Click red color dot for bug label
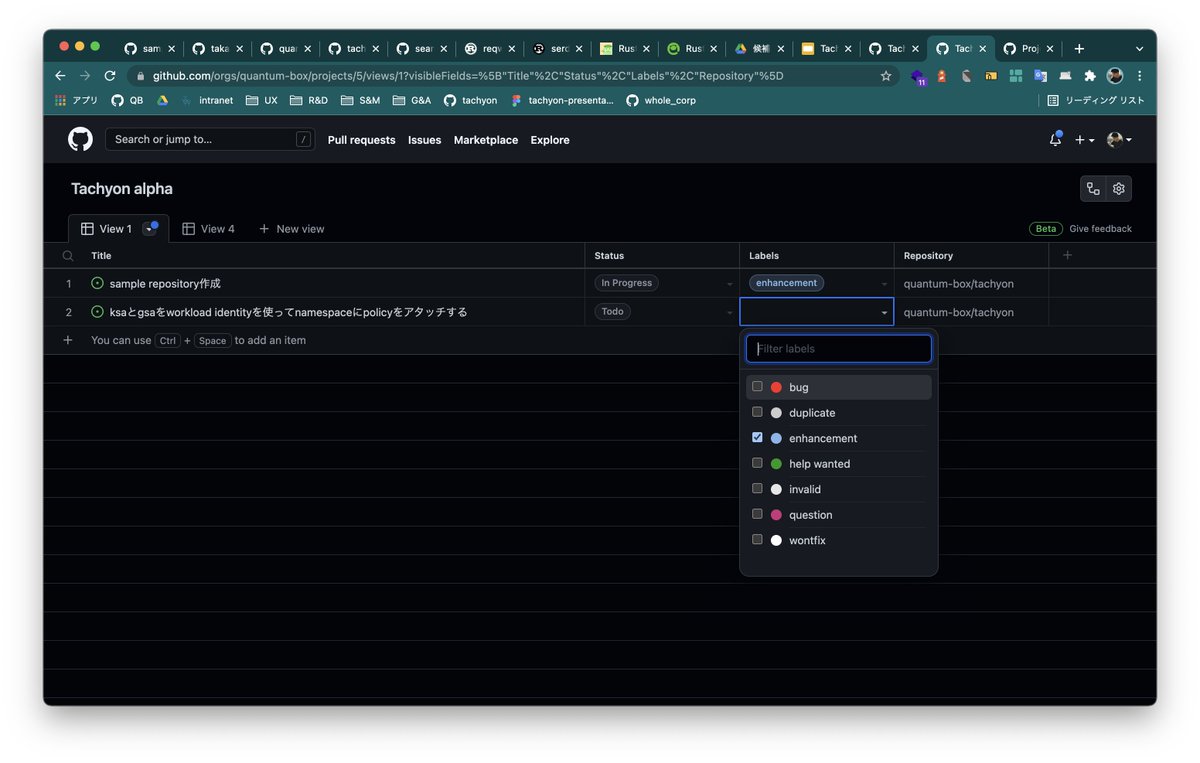1200x763 pixels. click(776, 387)
